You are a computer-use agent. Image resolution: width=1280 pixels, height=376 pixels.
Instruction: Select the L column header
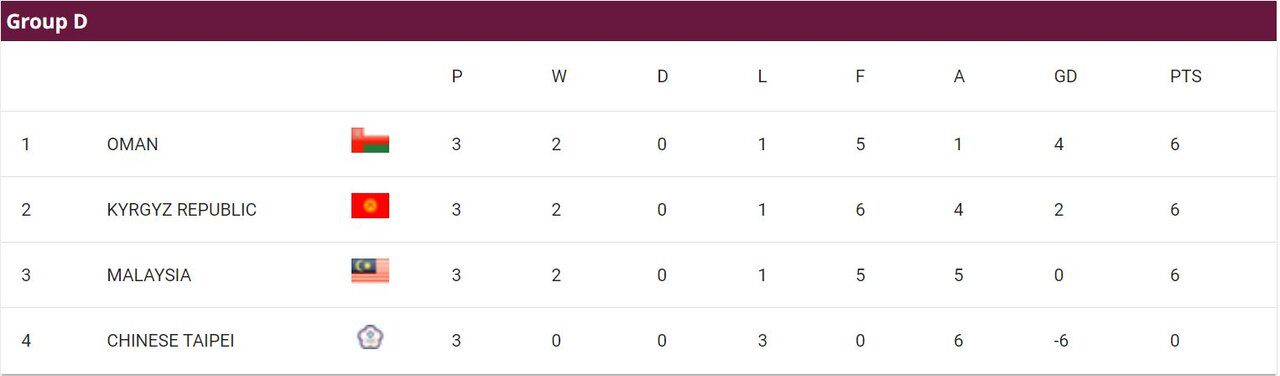click(762, 76)
